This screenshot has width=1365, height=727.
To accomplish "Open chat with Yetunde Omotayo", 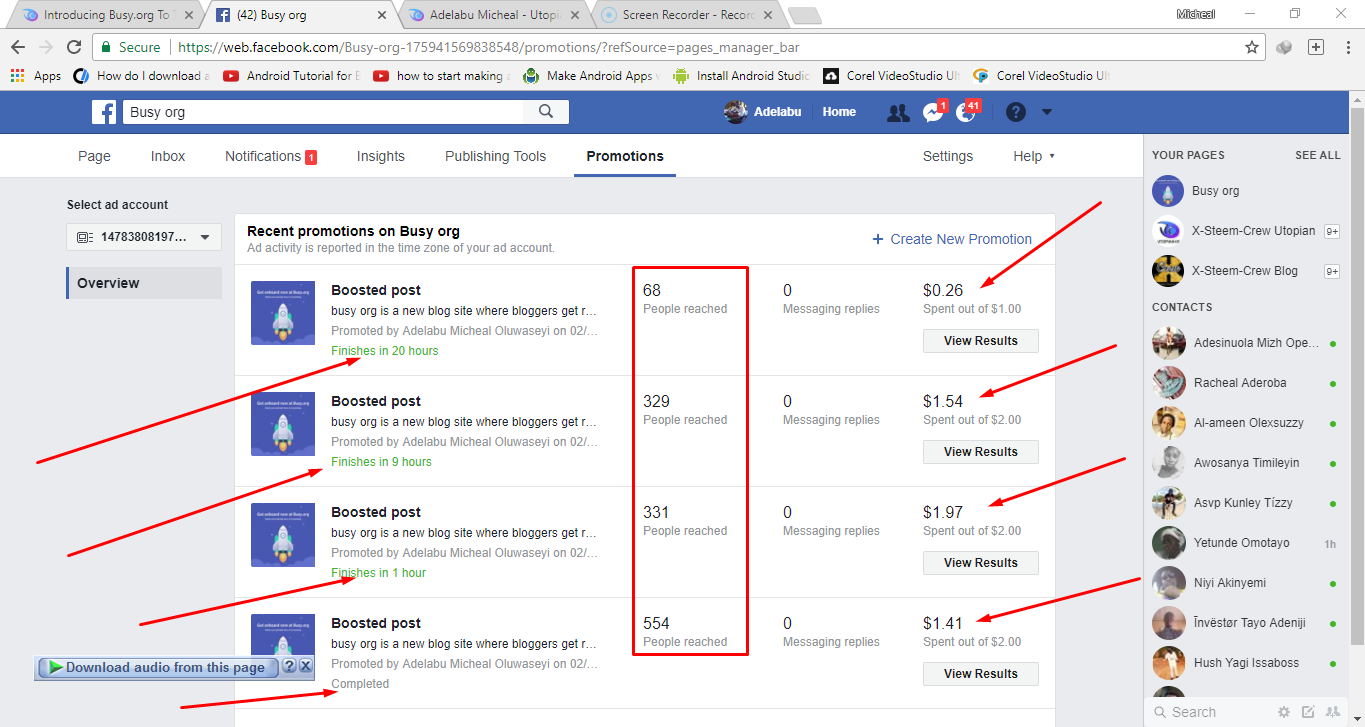I will (1246, 543).
